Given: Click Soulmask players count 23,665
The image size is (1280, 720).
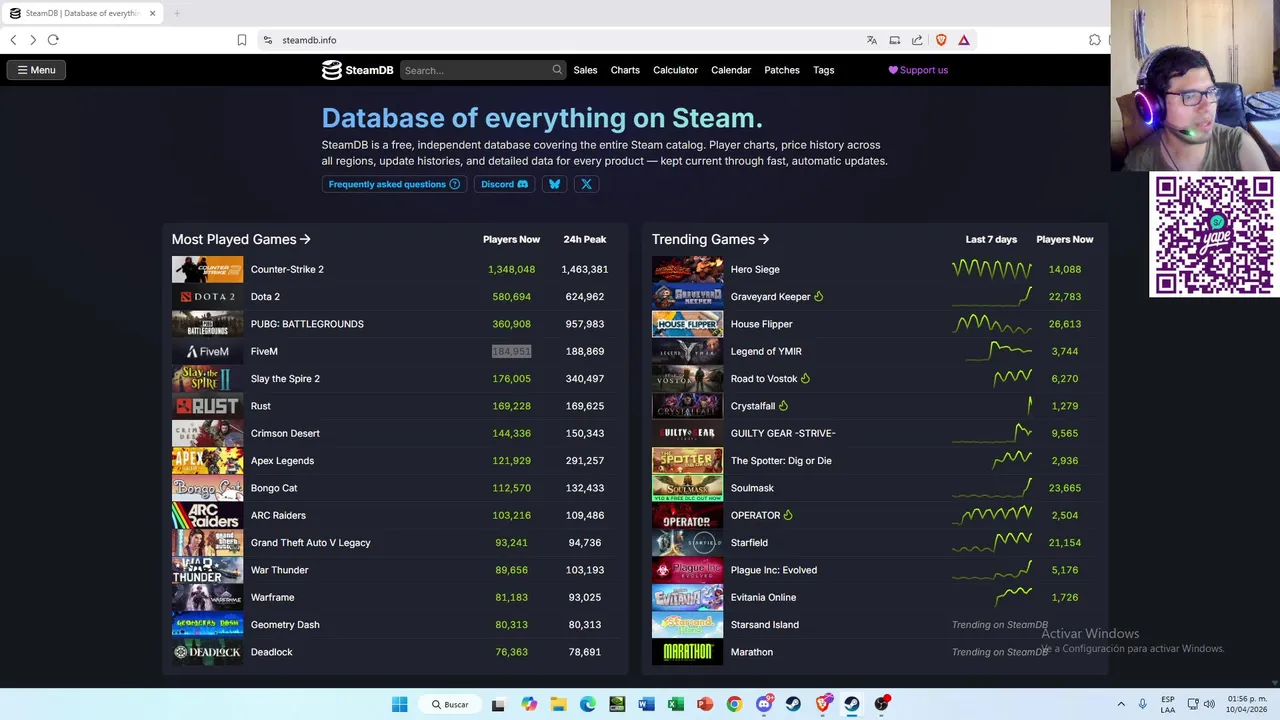Looking at the screenshot, I should pos(1064,488).
